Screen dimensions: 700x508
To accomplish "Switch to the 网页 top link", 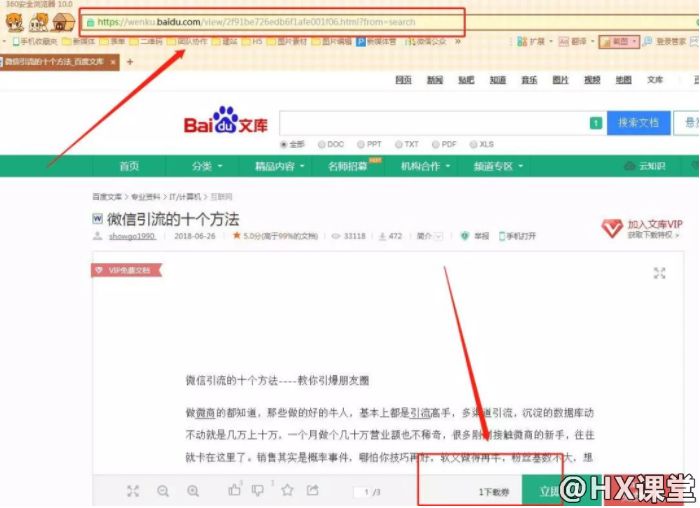I will click(404, 79).
